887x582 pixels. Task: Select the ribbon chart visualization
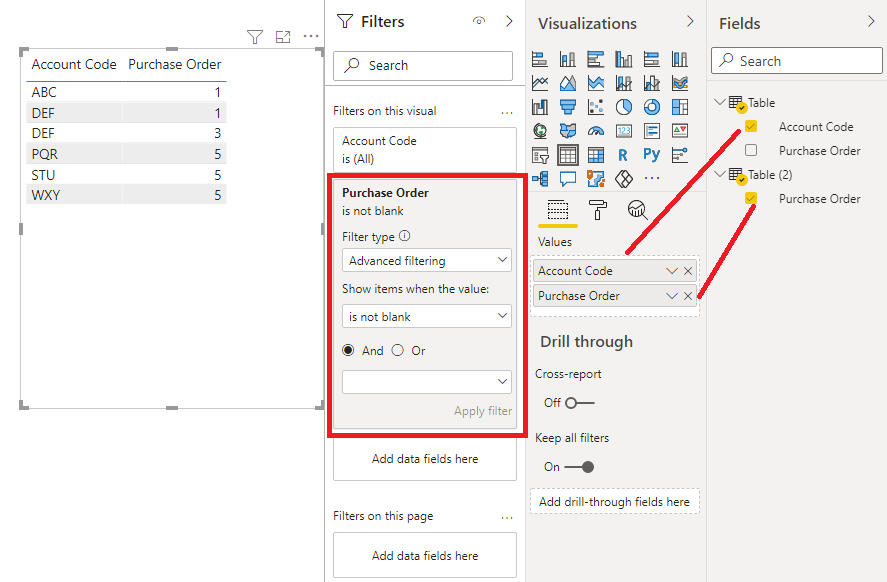click(679, 83)
